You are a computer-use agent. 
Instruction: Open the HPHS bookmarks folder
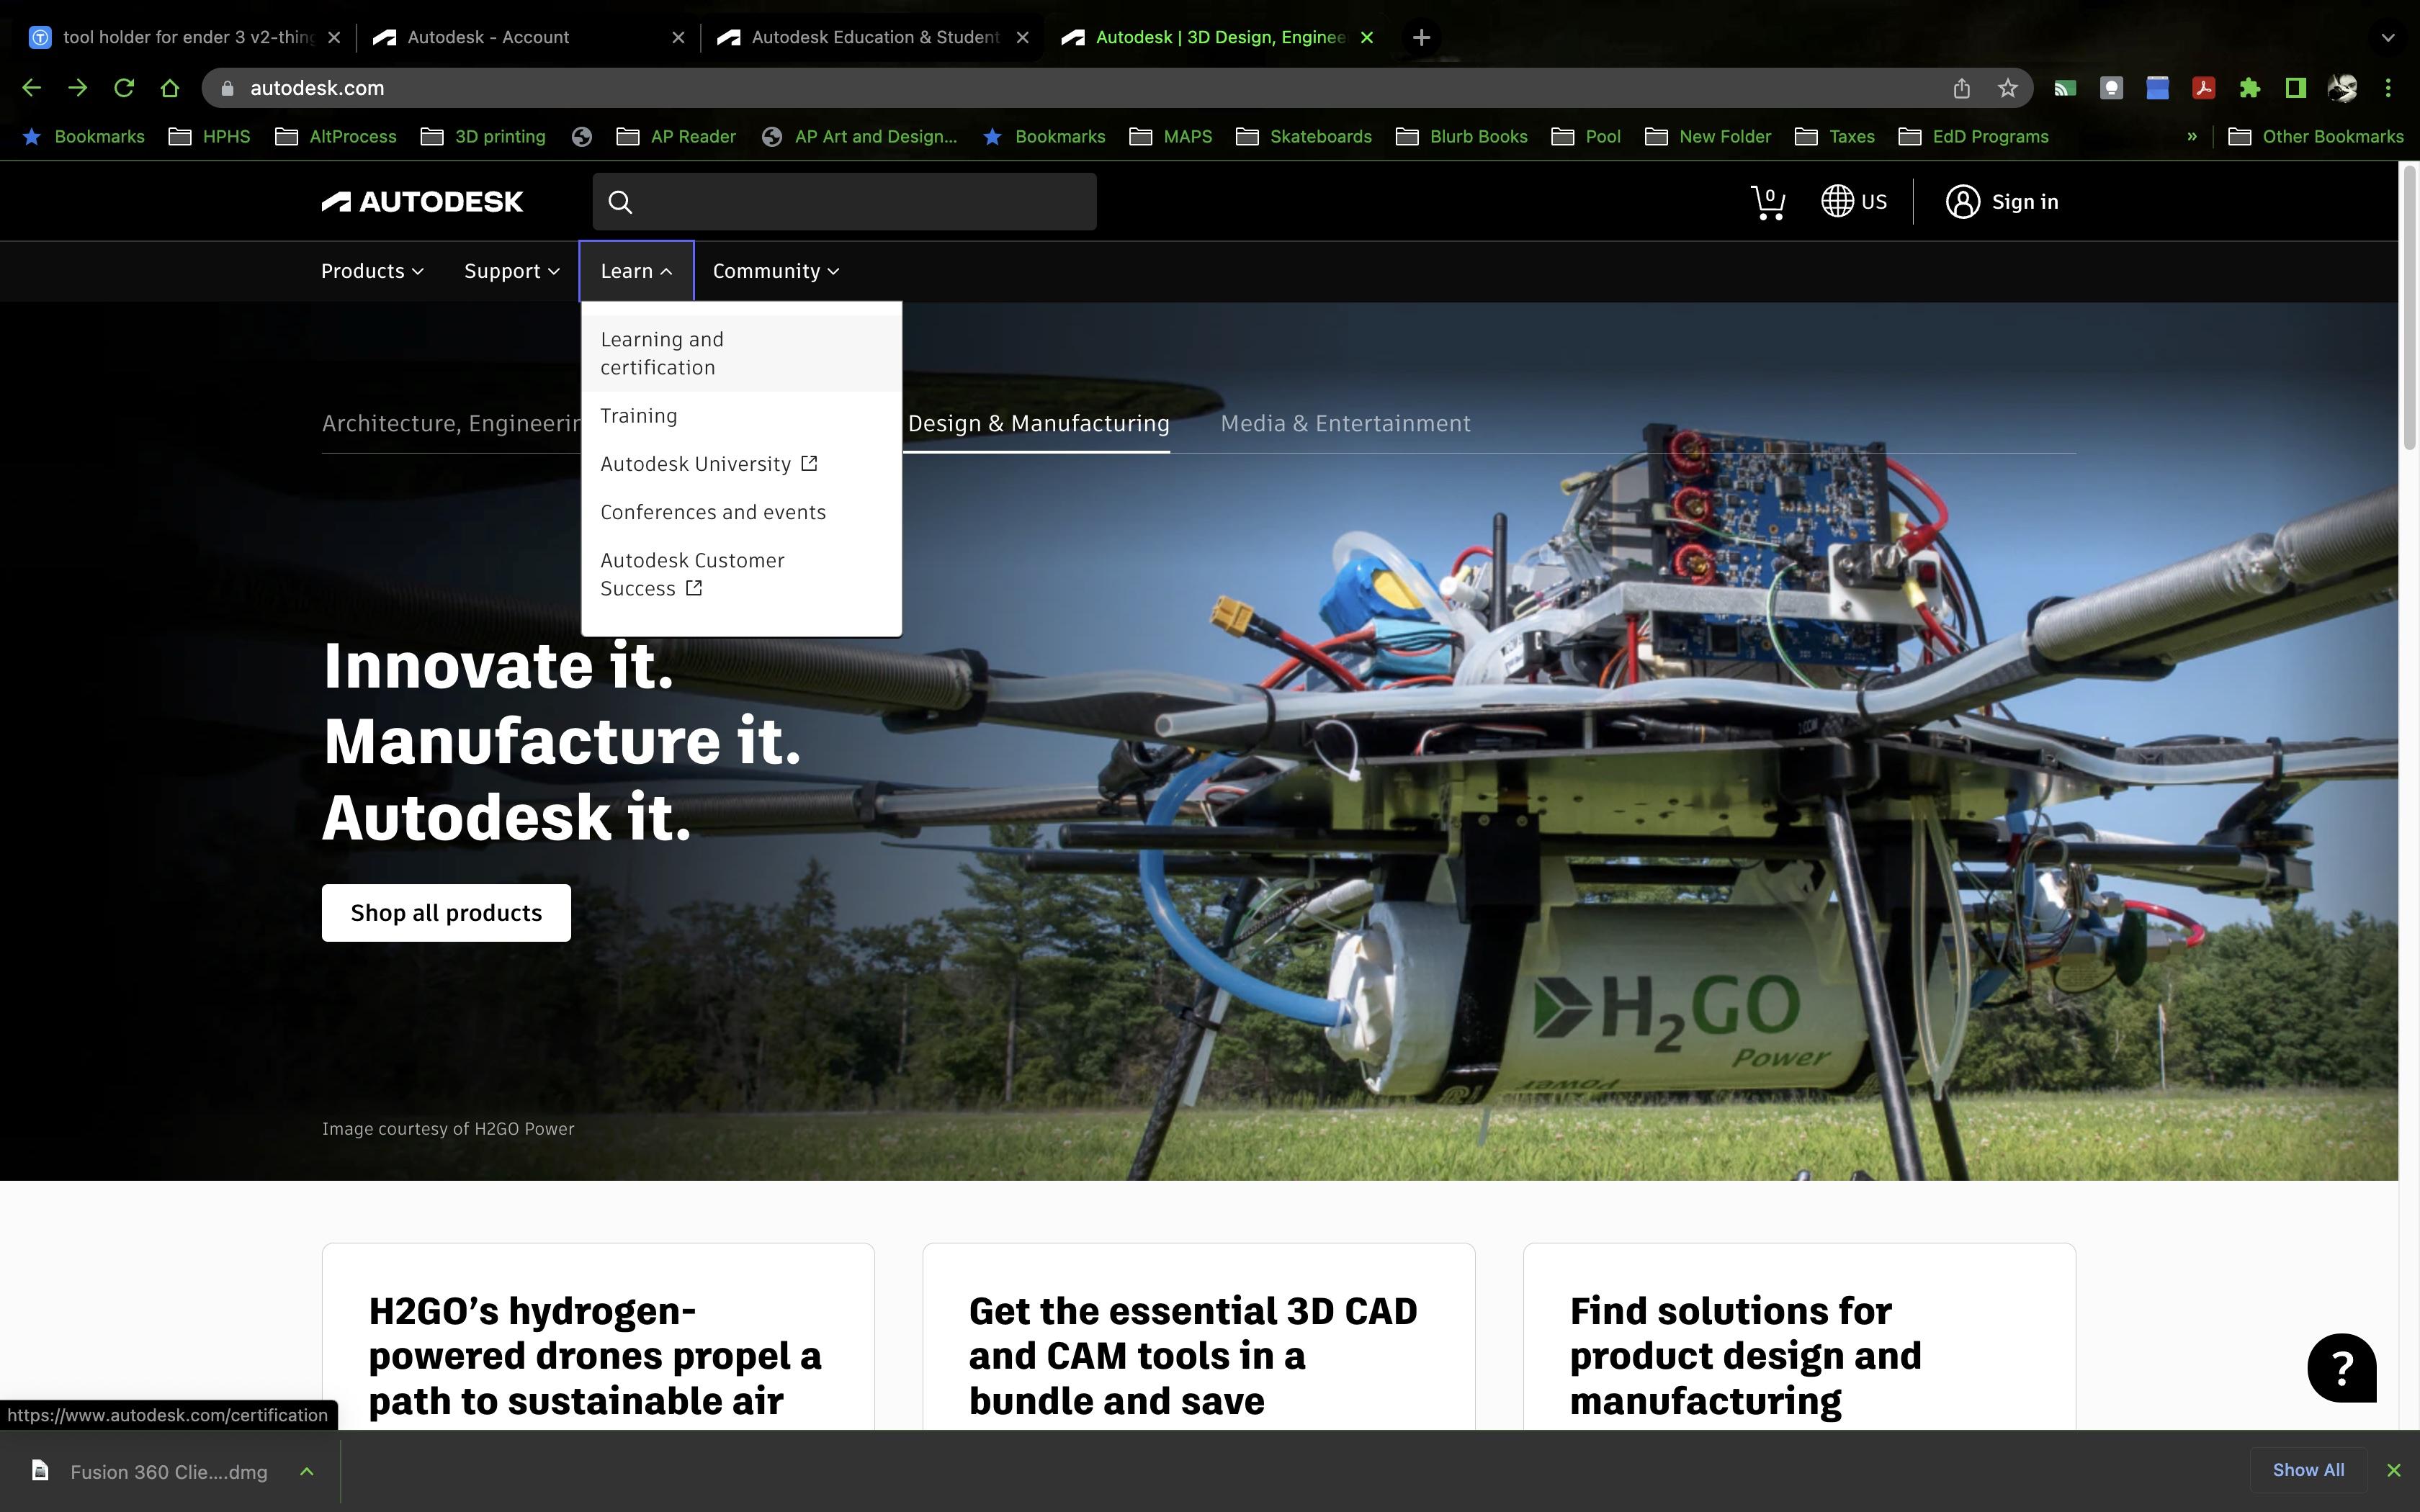(x=209, y=136)
